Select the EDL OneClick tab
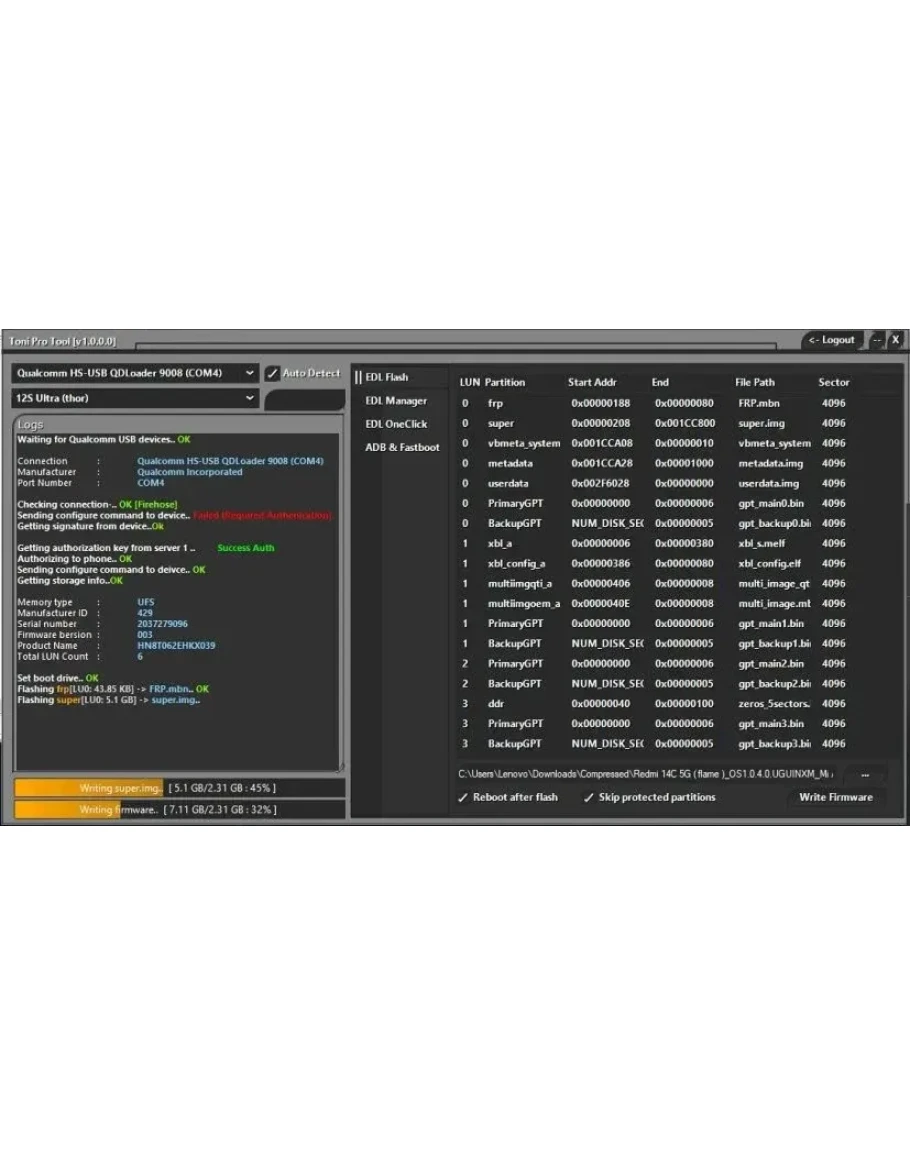Viewport: 910px width, 1155px height. click(395, 424)
